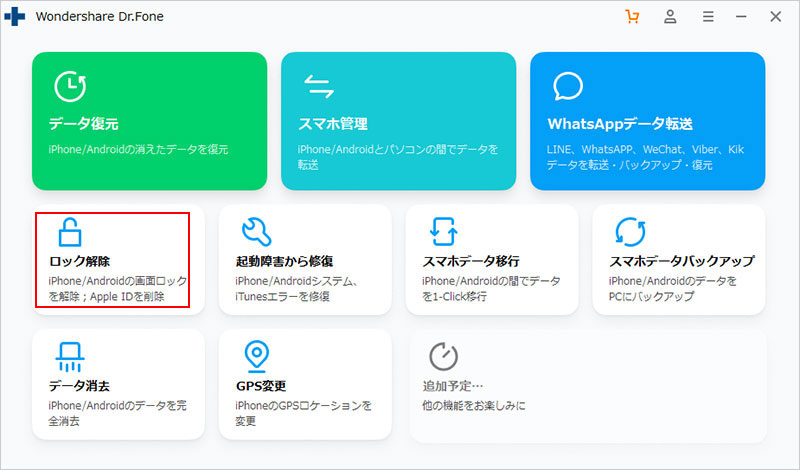The image size is (800, 470).
Task: Click 'iPhoneのGPSロケーションを変更' description
Action: coord(304,413)
